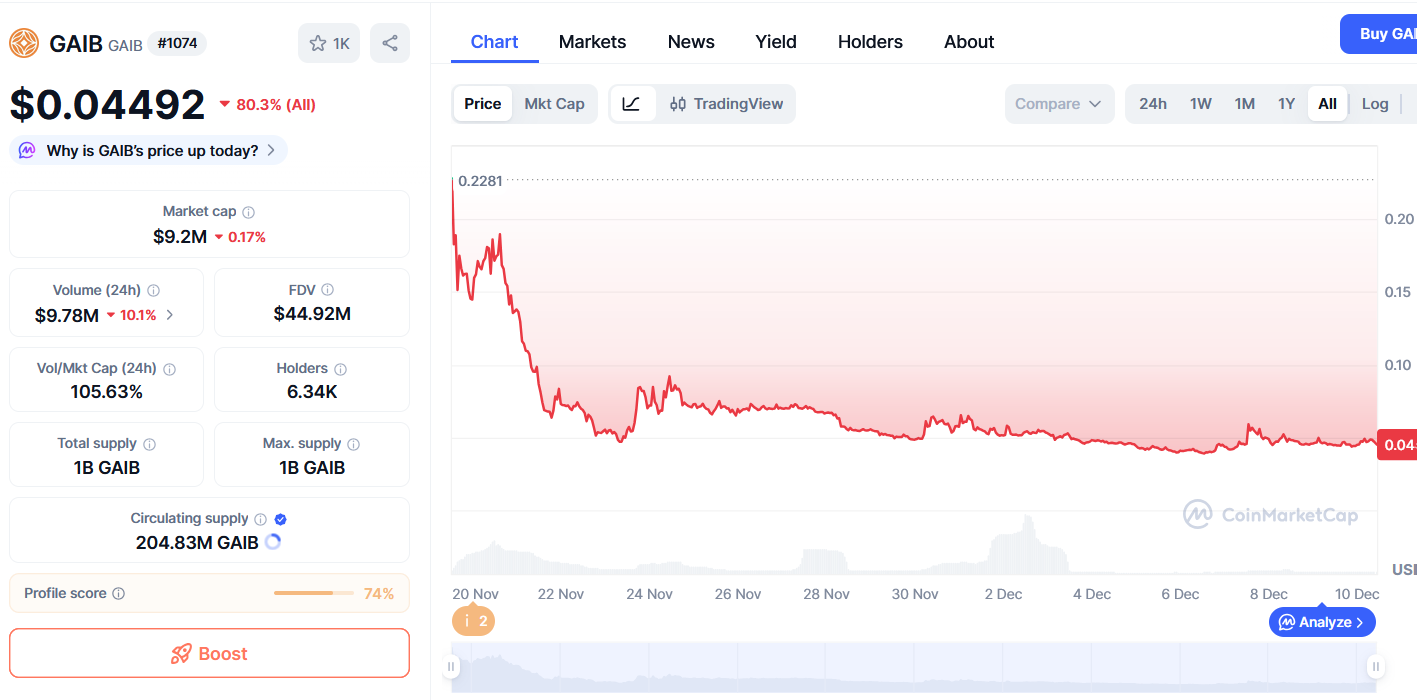Select the line chart icon
The height and width of the screenshot is (700, 1417).
coord(632,104)
